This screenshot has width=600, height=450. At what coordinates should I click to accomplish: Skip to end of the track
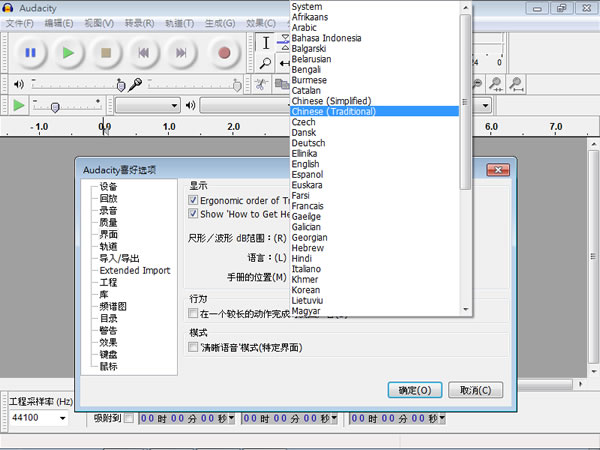click(x=181, y=52)
